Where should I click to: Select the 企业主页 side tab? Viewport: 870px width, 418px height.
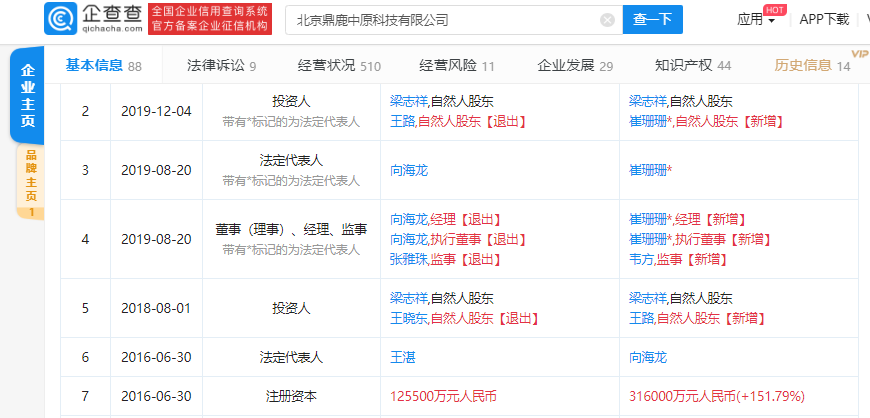click(x=27, y=95)
